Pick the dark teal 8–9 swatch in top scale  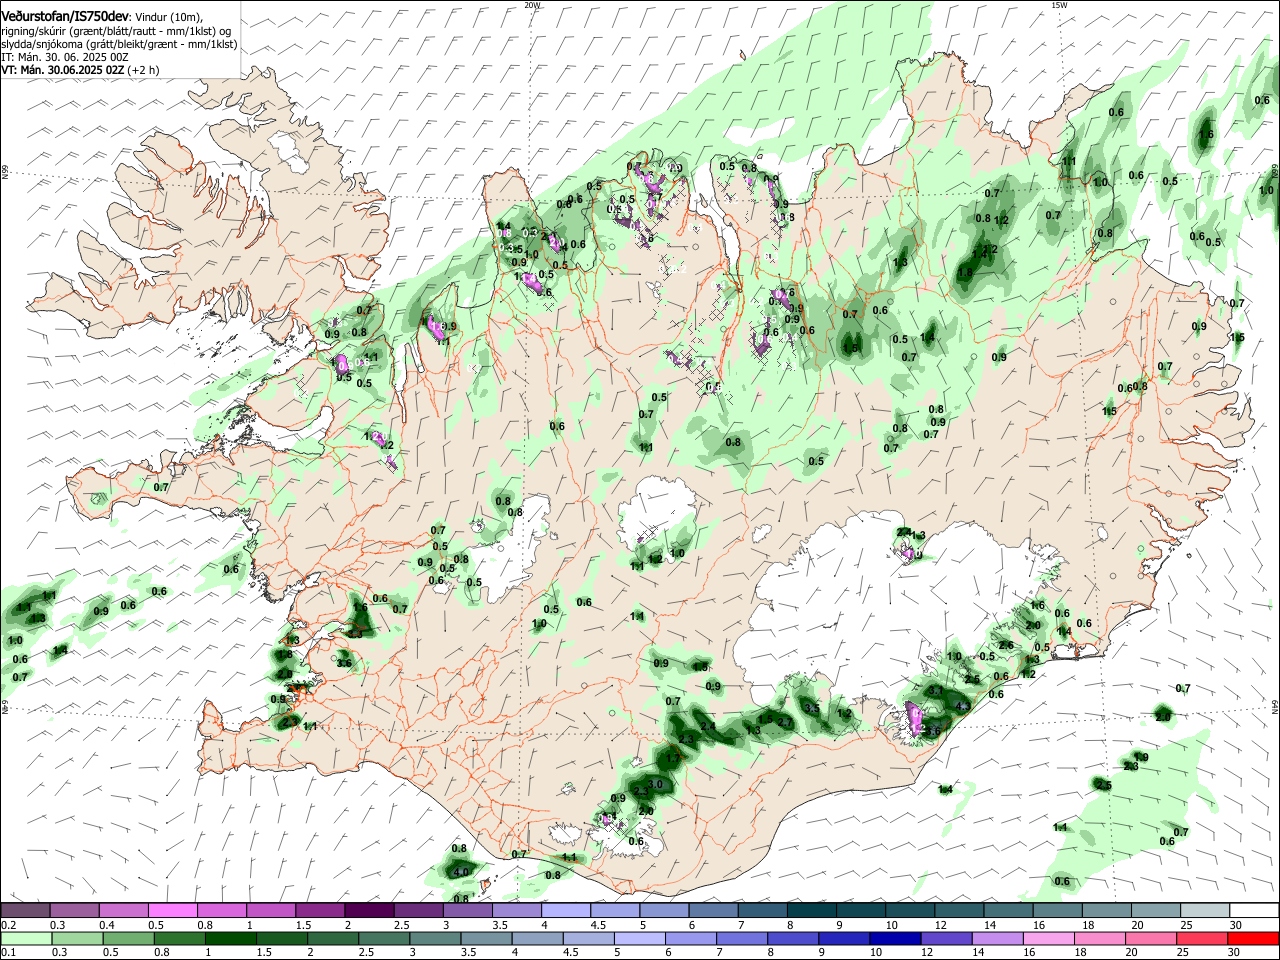(812, 910)
